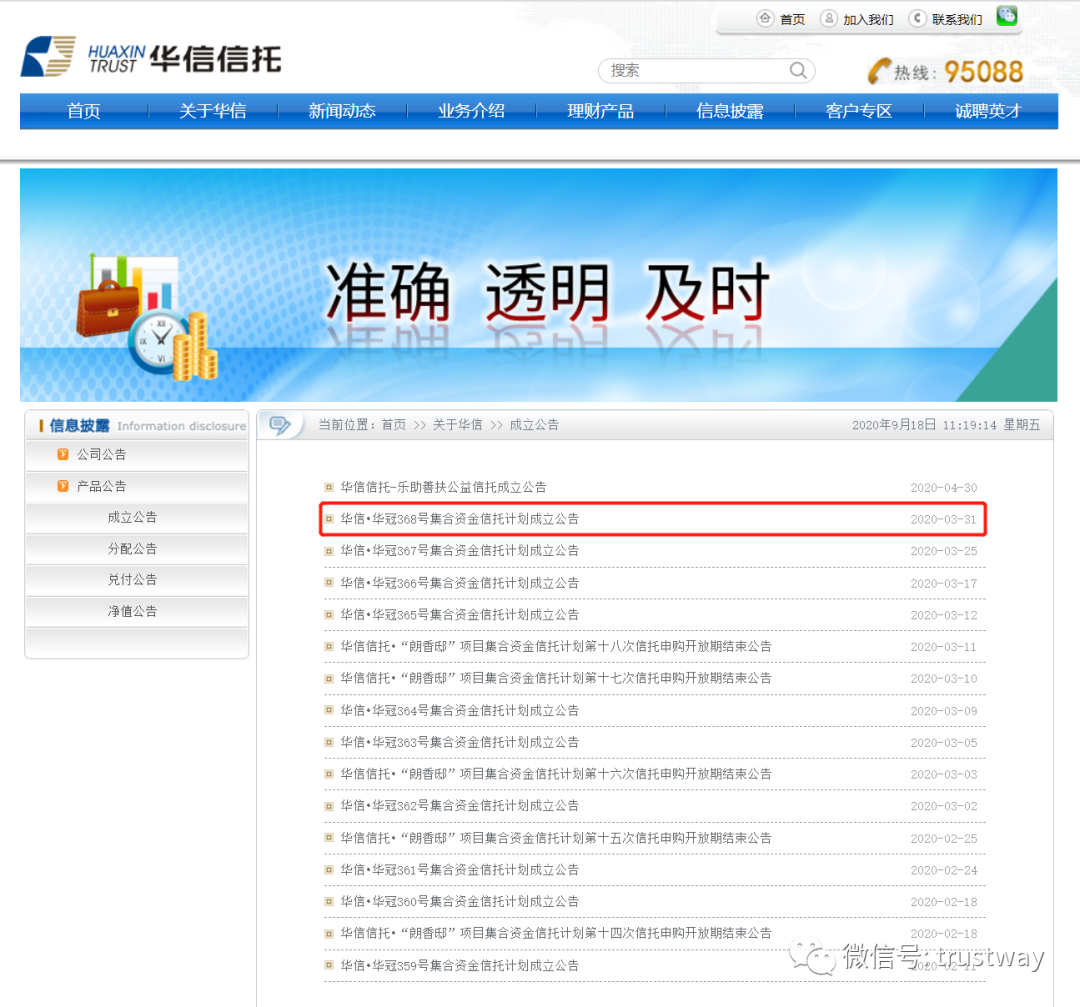Click the bullet icon before 华冠366号 announcement
Screen dimensions: 1080x1007
[329, 583]
